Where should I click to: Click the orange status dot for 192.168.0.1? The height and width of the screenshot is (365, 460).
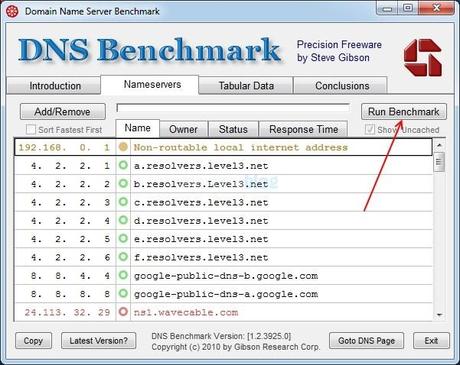tap(123, 147)
